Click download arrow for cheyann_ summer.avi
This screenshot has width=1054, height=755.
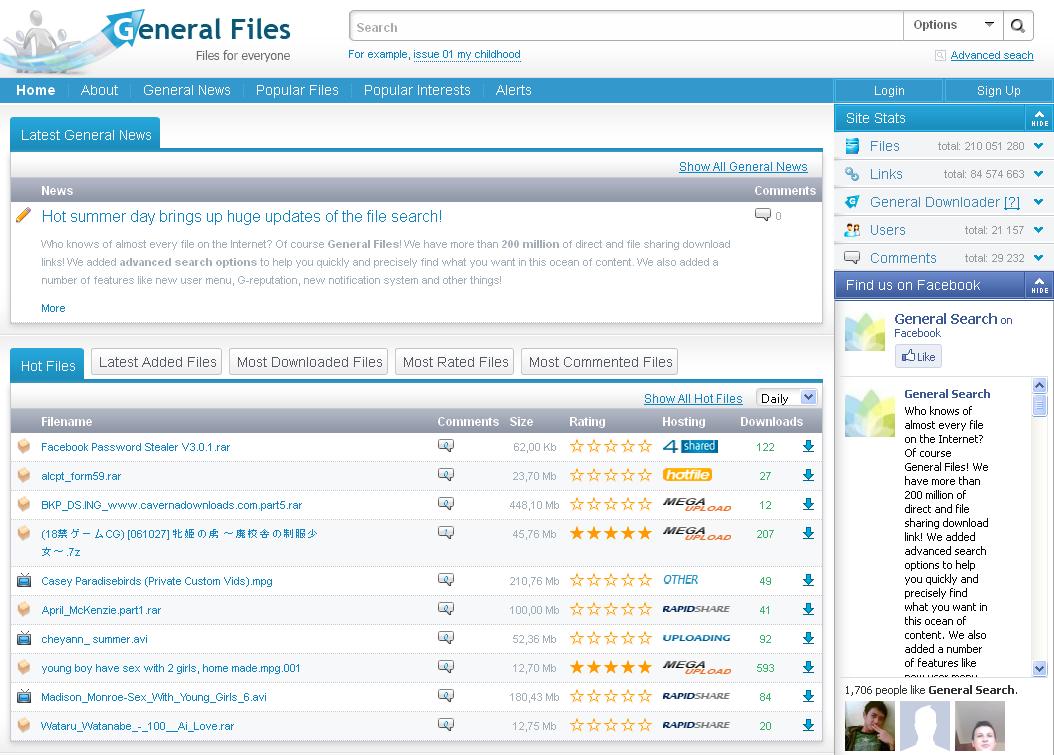[x=808, y=639]
